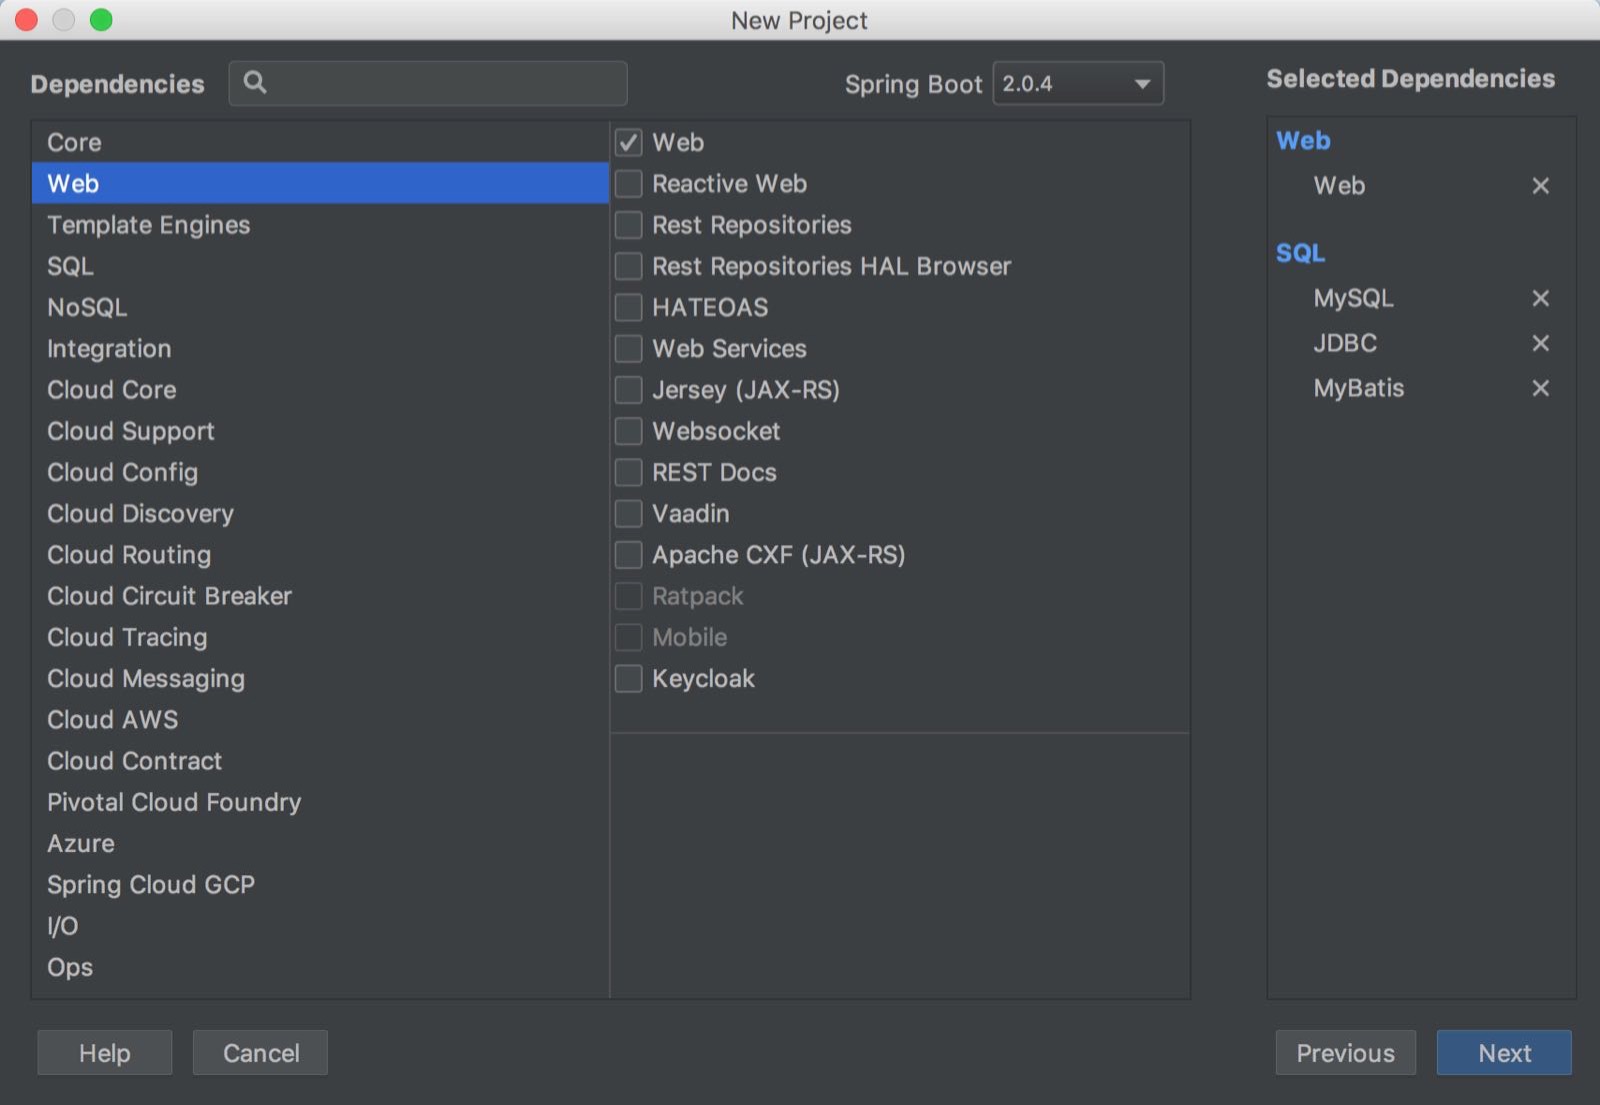Click the search magnifier icon

255,83
